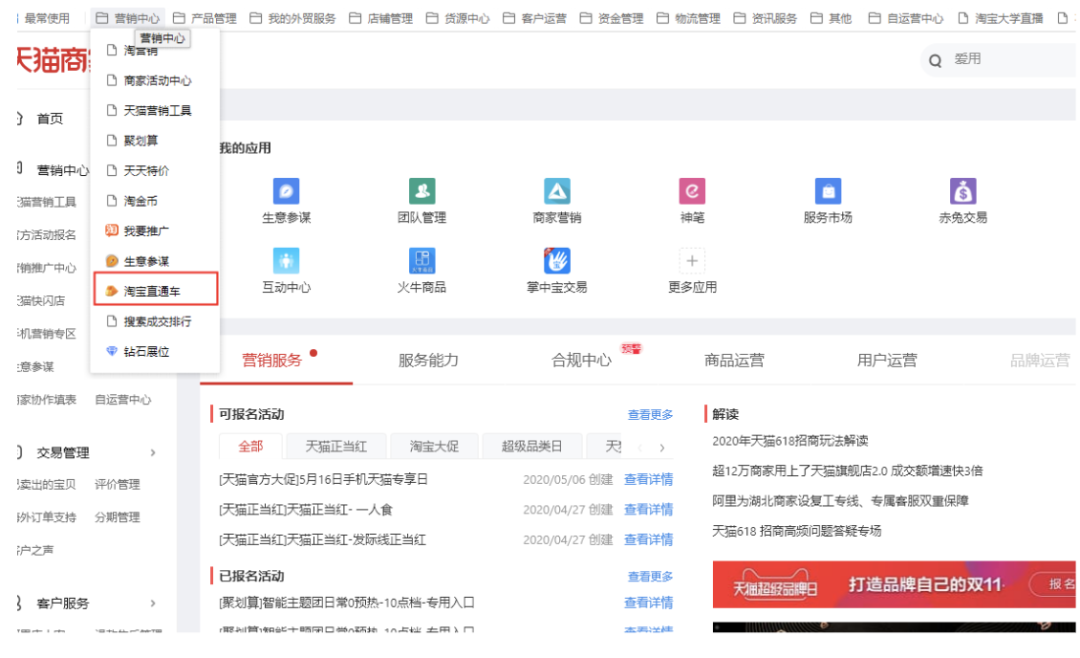Click the 更多应用 plus icon
This screenshot has height=658, width=1080.
[x=692, y=260]
